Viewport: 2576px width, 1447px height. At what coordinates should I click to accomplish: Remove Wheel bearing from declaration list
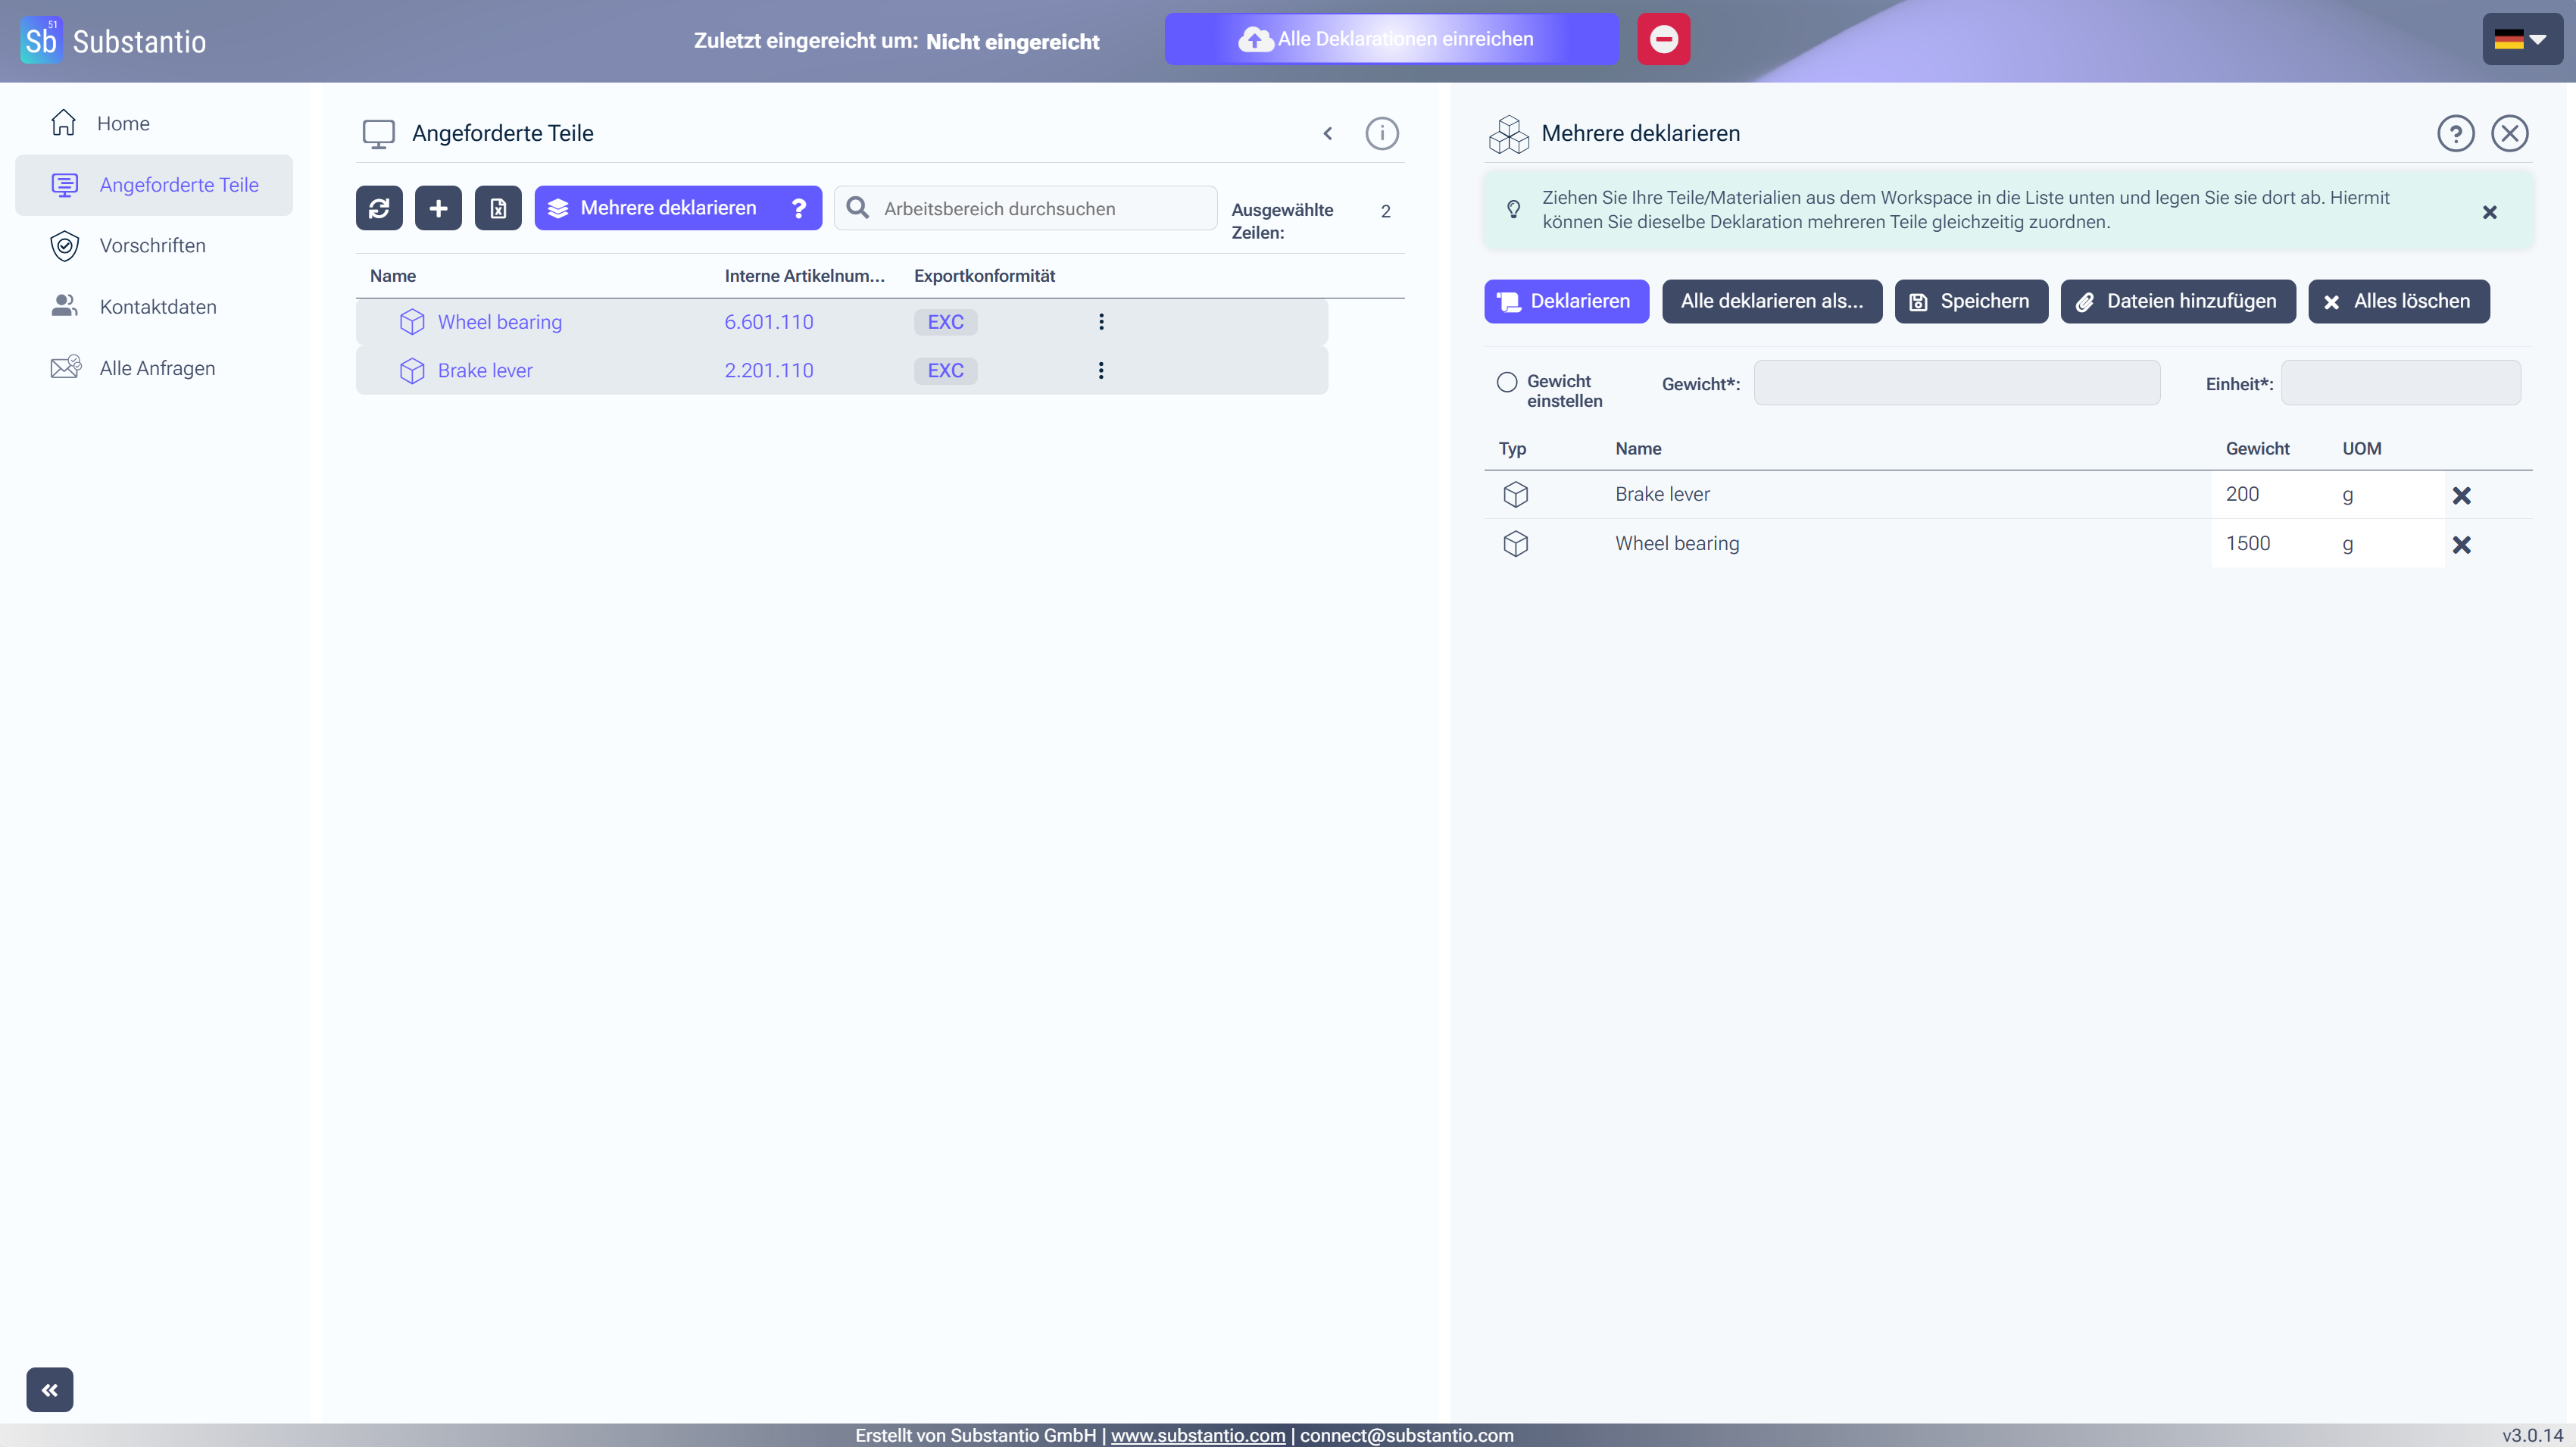tap(2461, 544)
